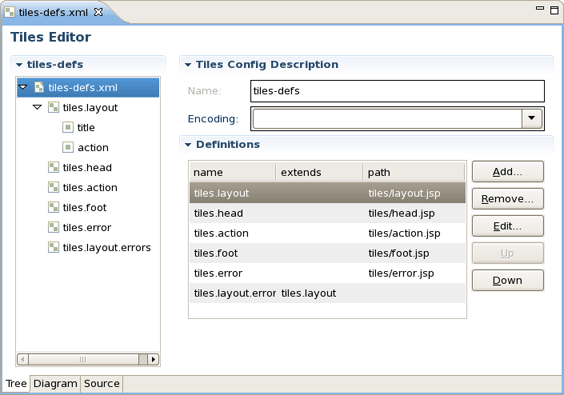Select the action attribute icon in tree
The width and height of the screenshot is (564, 395).
click(68, 147)
